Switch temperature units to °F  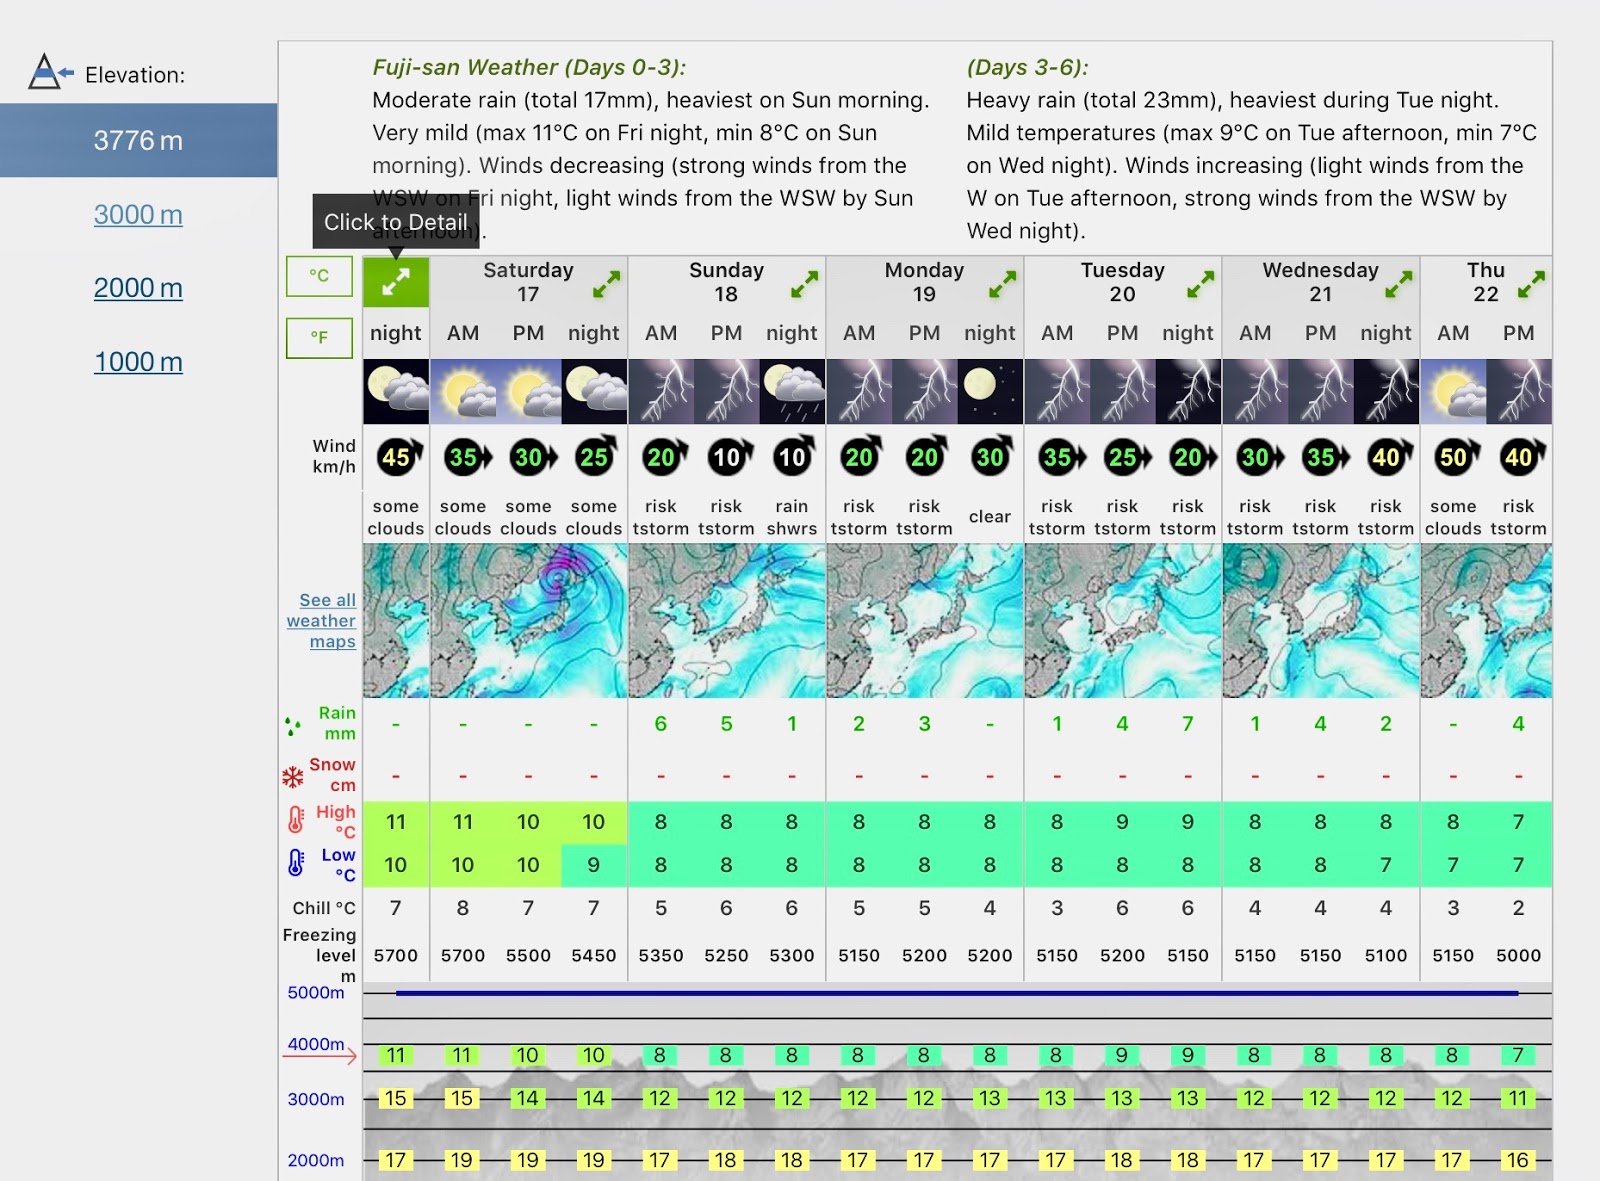pos(319,338)
